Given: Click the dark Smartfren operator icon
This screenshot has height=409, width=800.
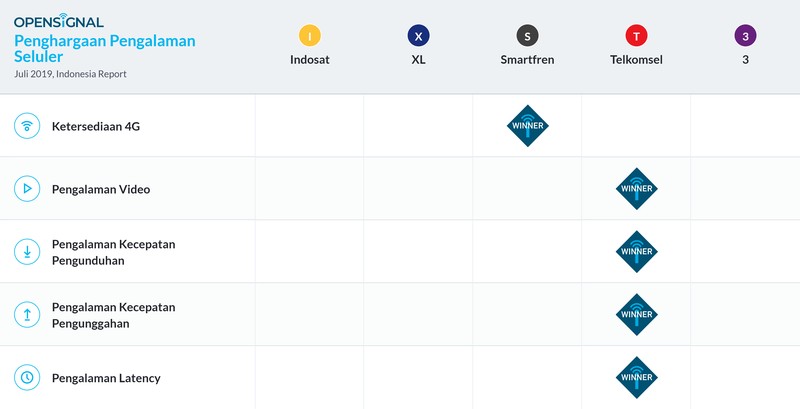Looking at the screenshot, I should tap(527, 36).
